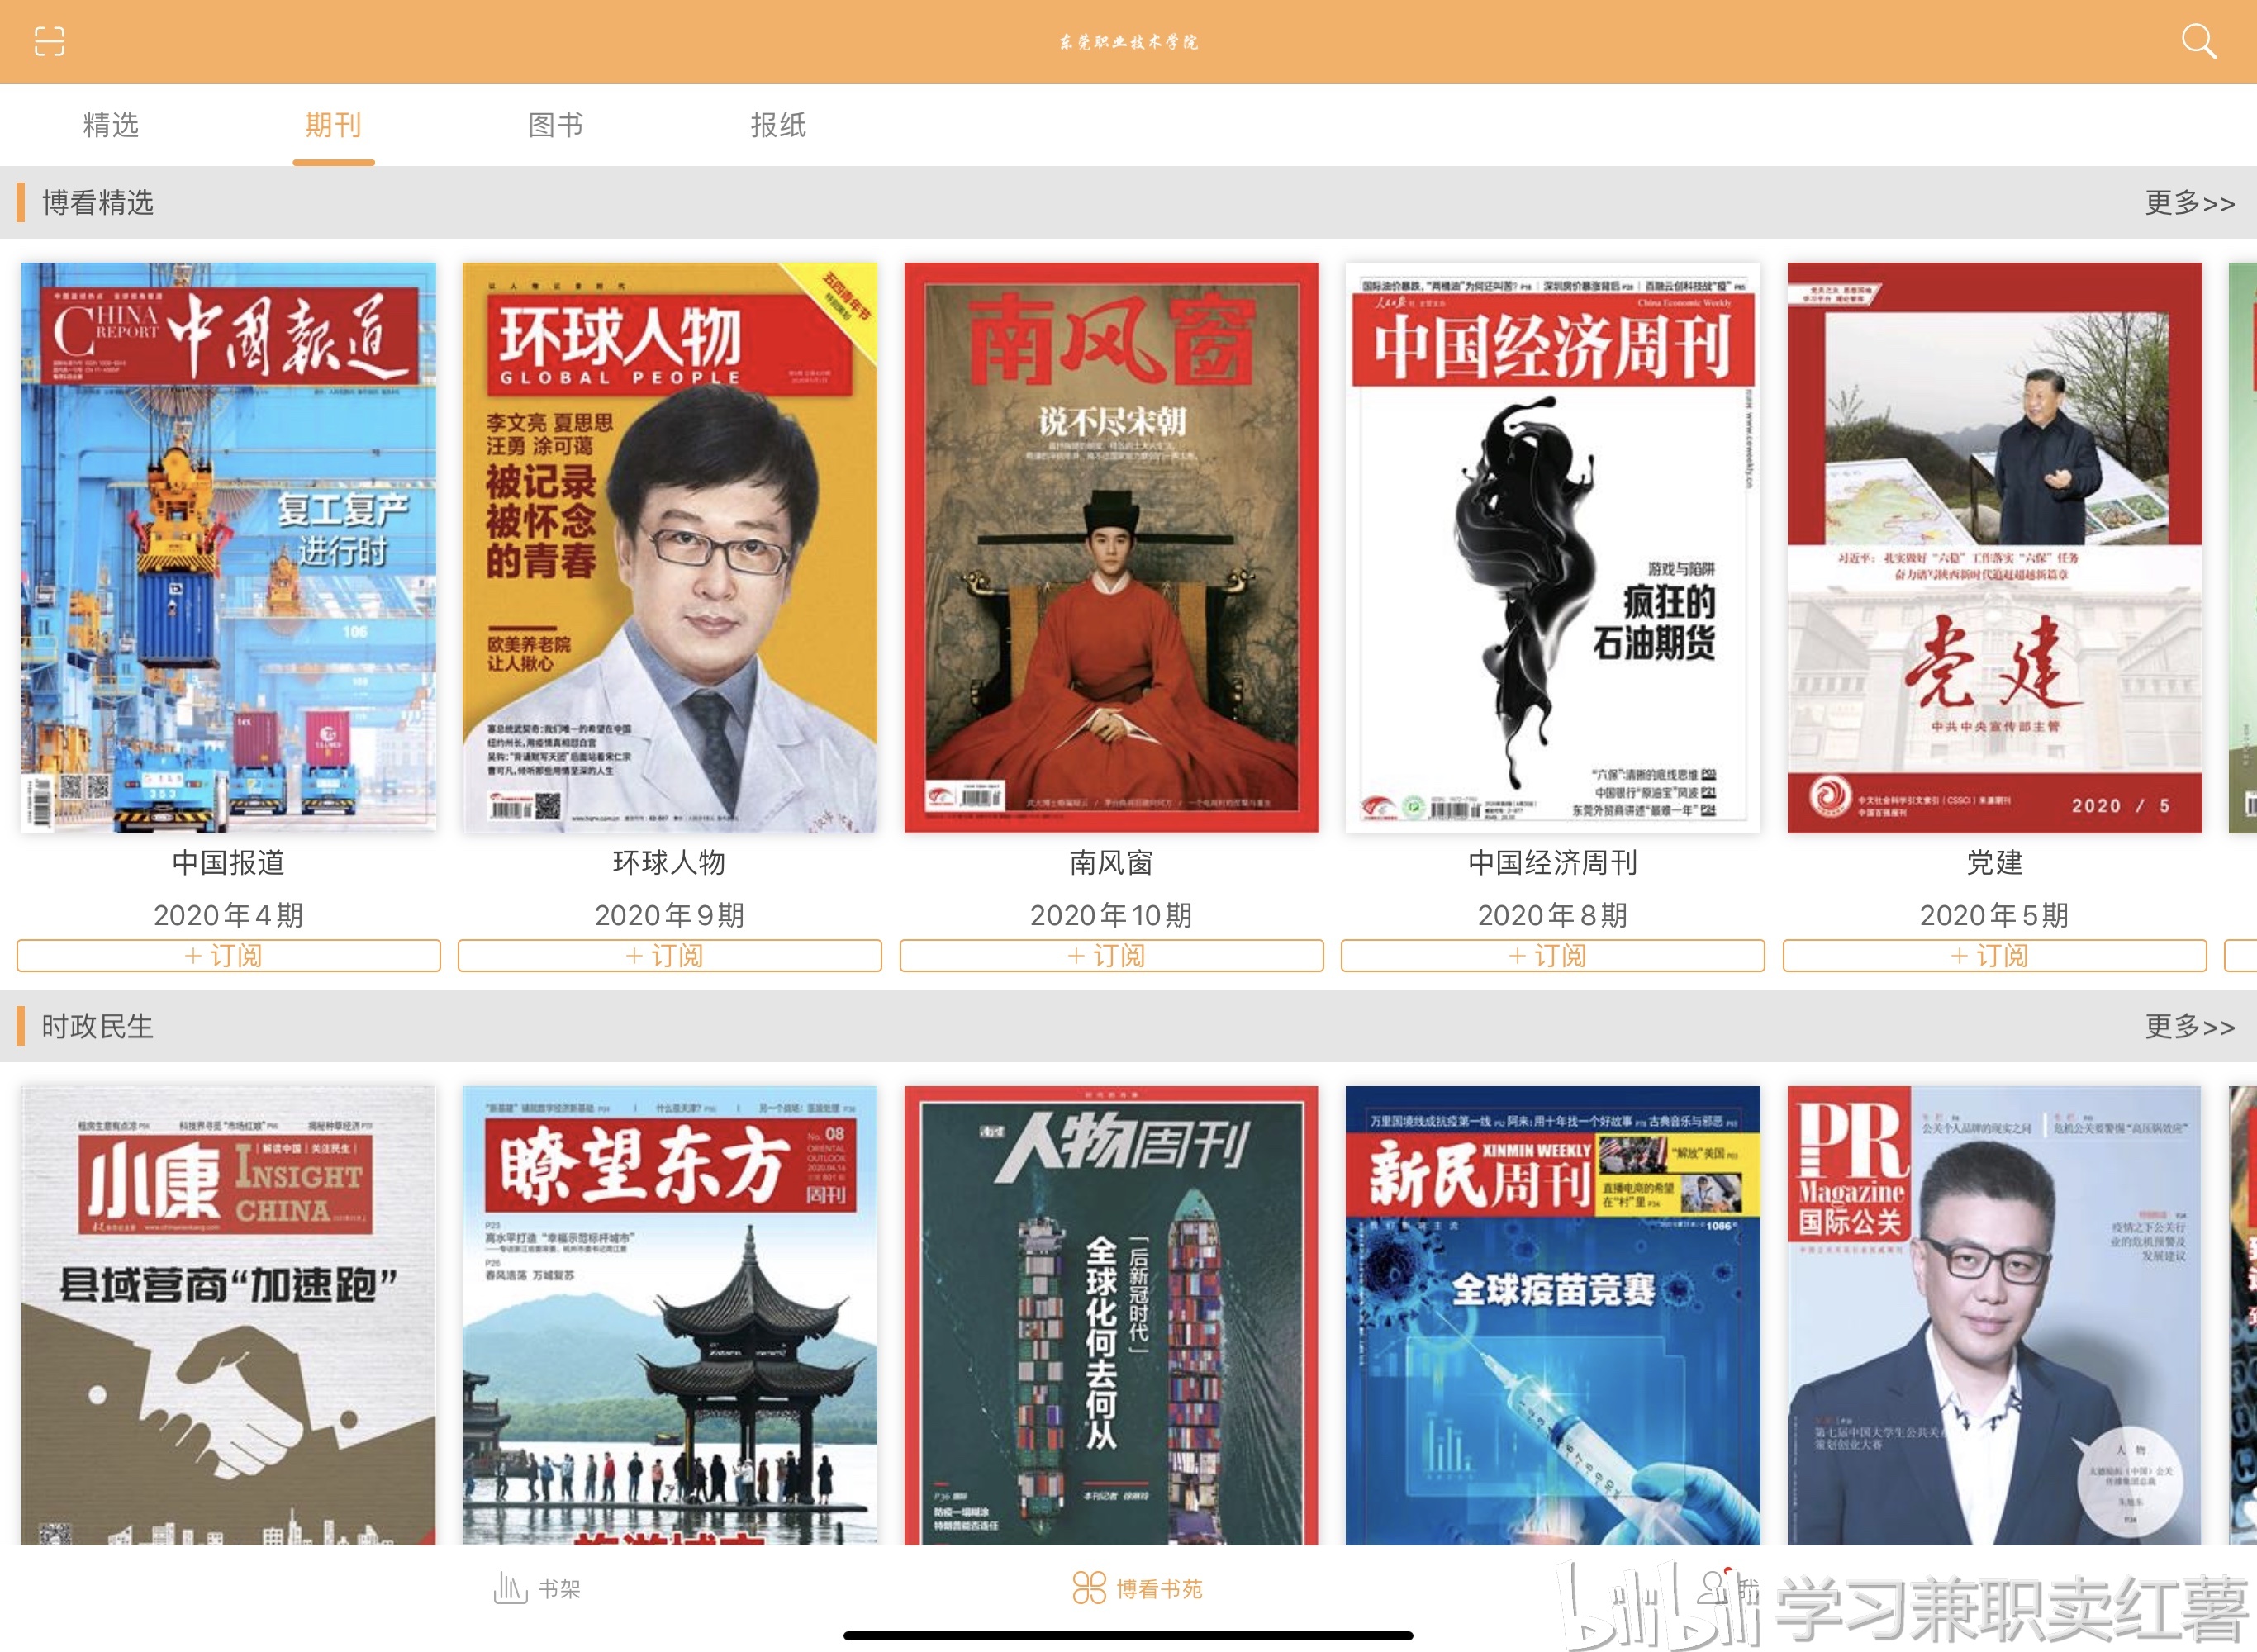
Task: Subscribe to 环球人物 magazine
Action: click(x=669, y=955)
